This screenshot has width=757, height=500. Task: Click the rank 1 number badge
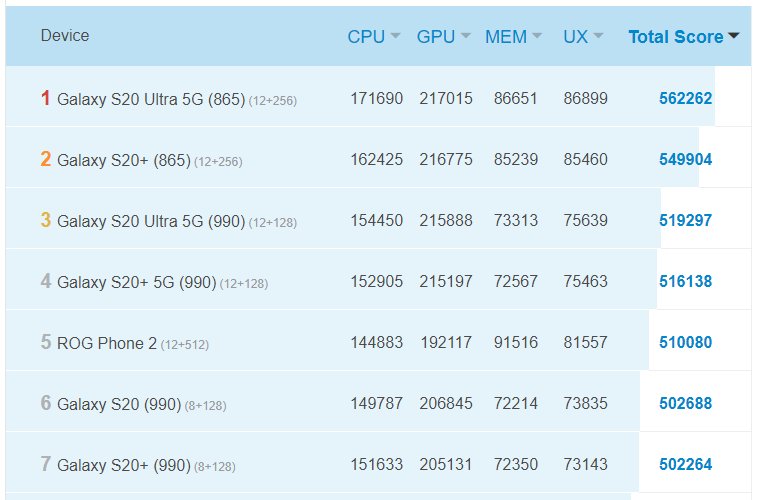pyautogui.click(x=46, y=98)
